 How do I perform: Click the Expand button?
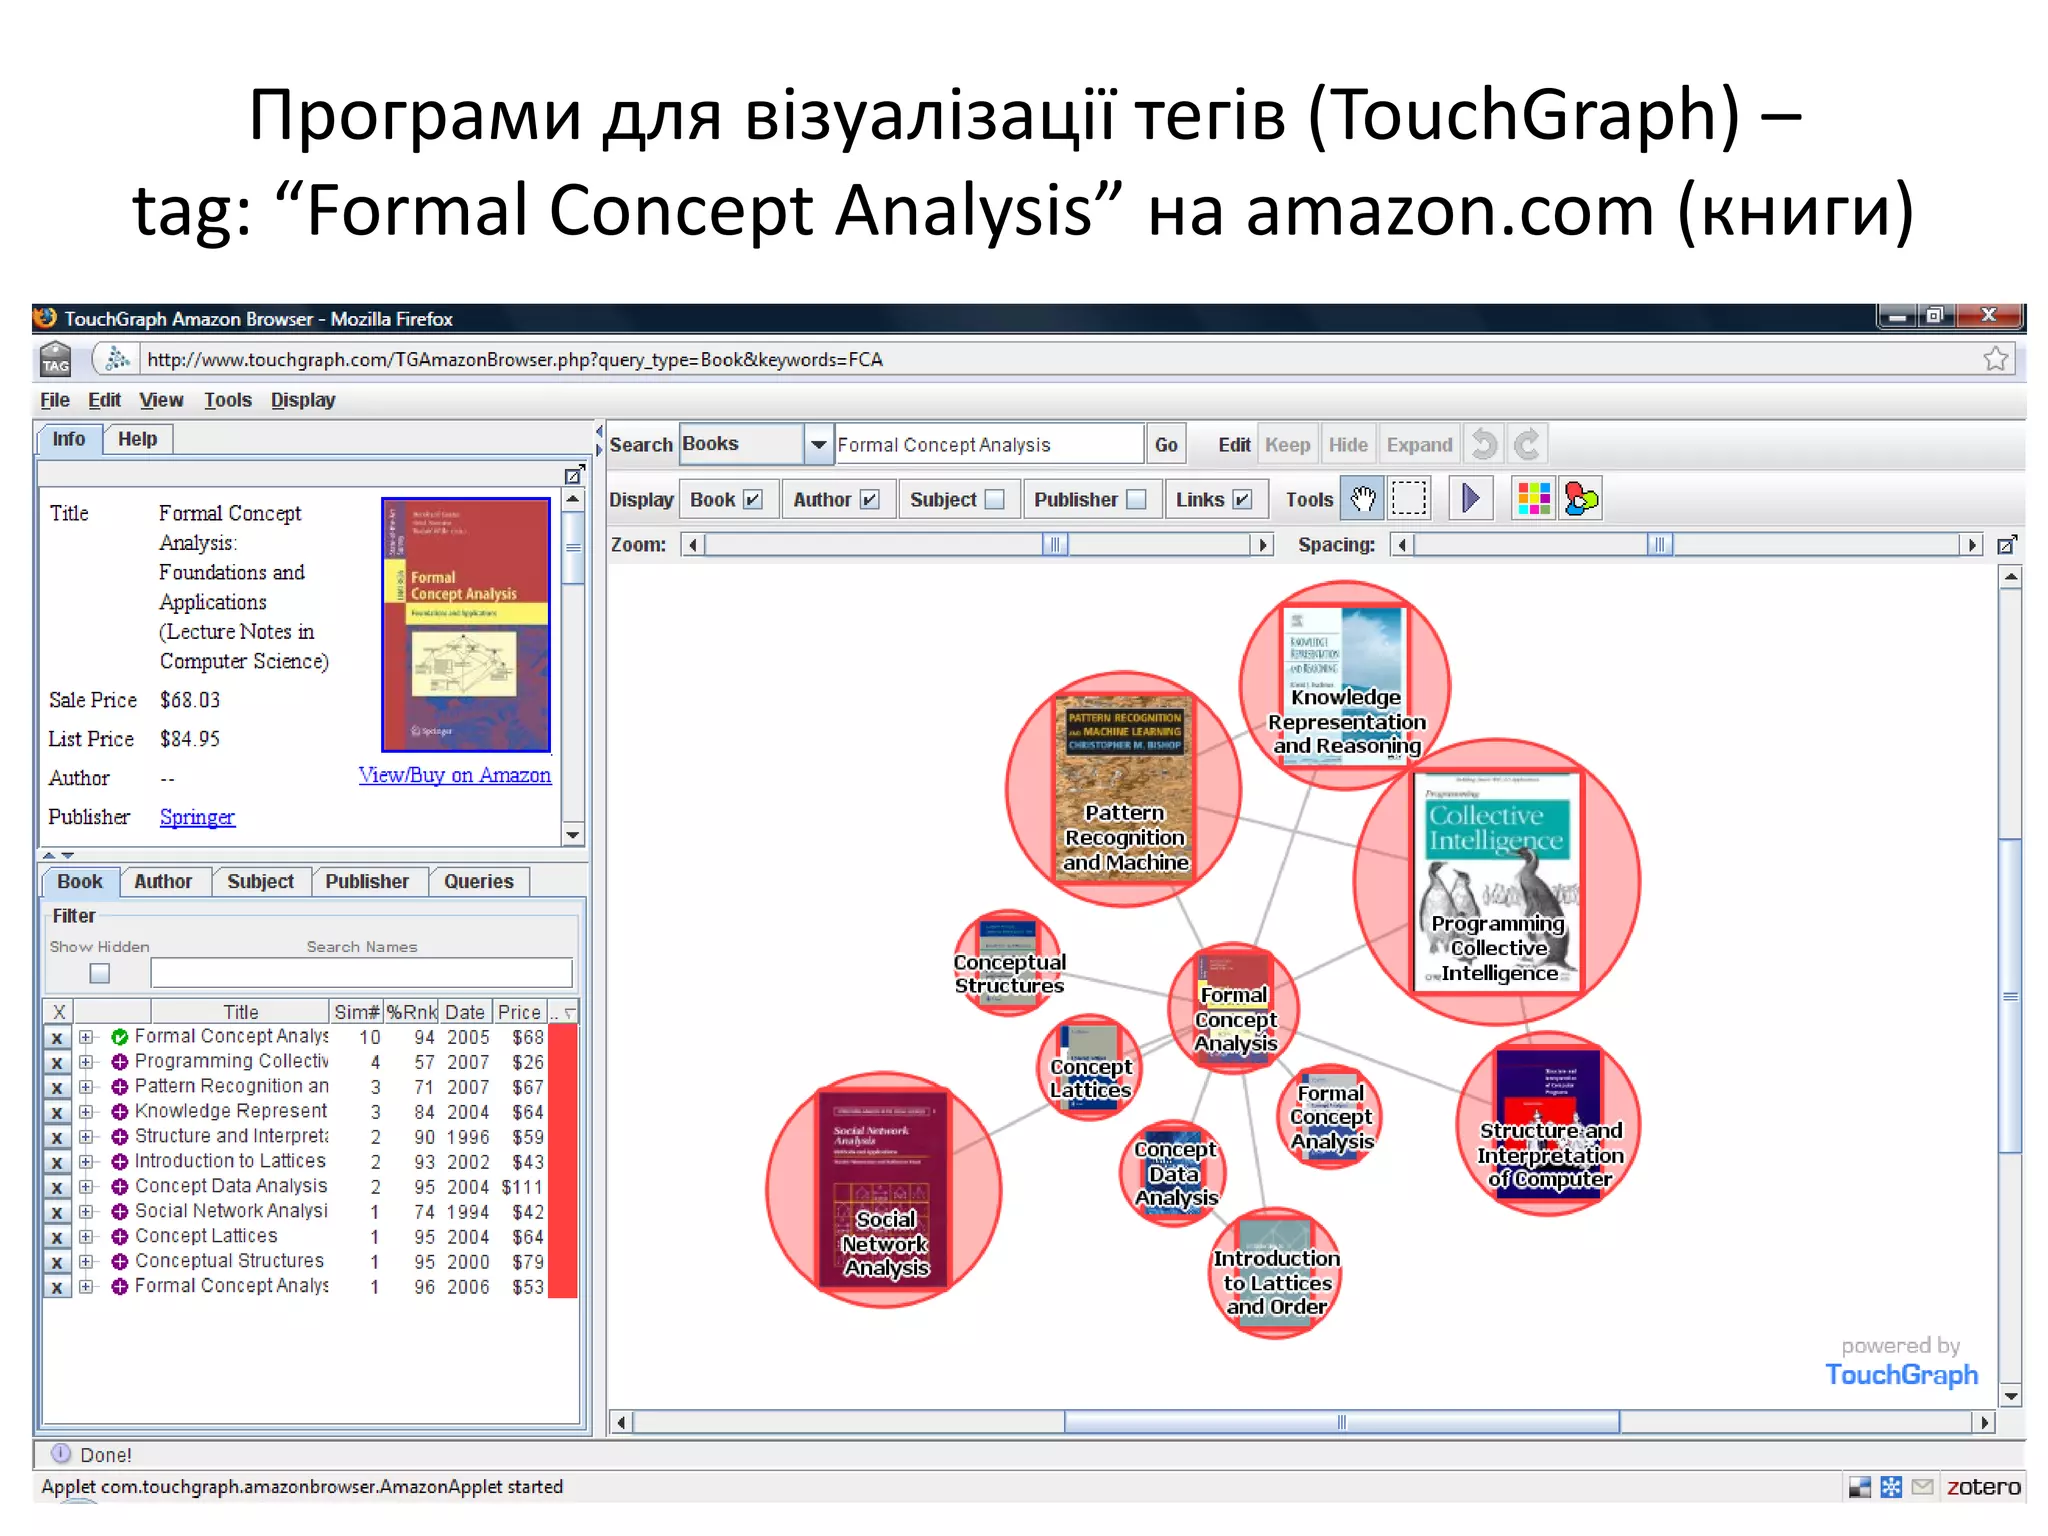pos(1419,445)
